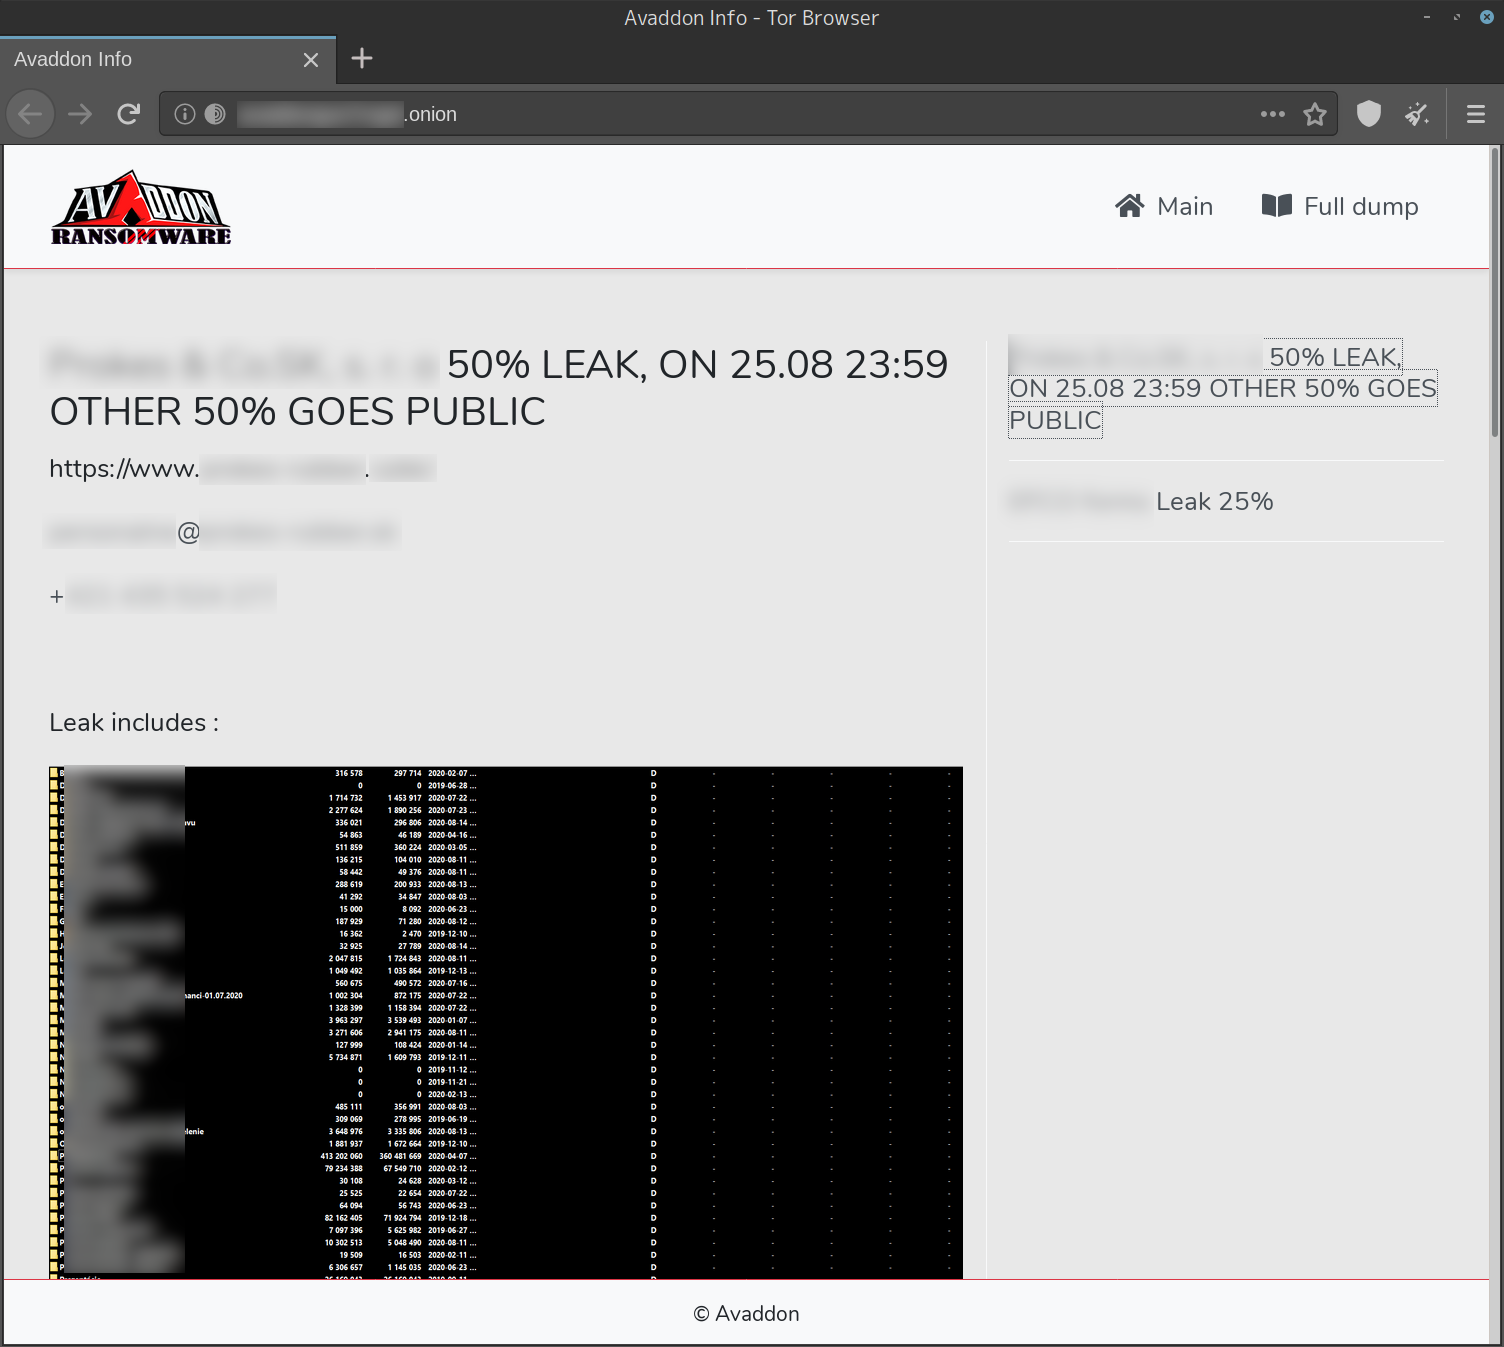Click the New Identity broom icon
The width and height of the screenshot is (1504, 1347).
tap(1417, 114)
